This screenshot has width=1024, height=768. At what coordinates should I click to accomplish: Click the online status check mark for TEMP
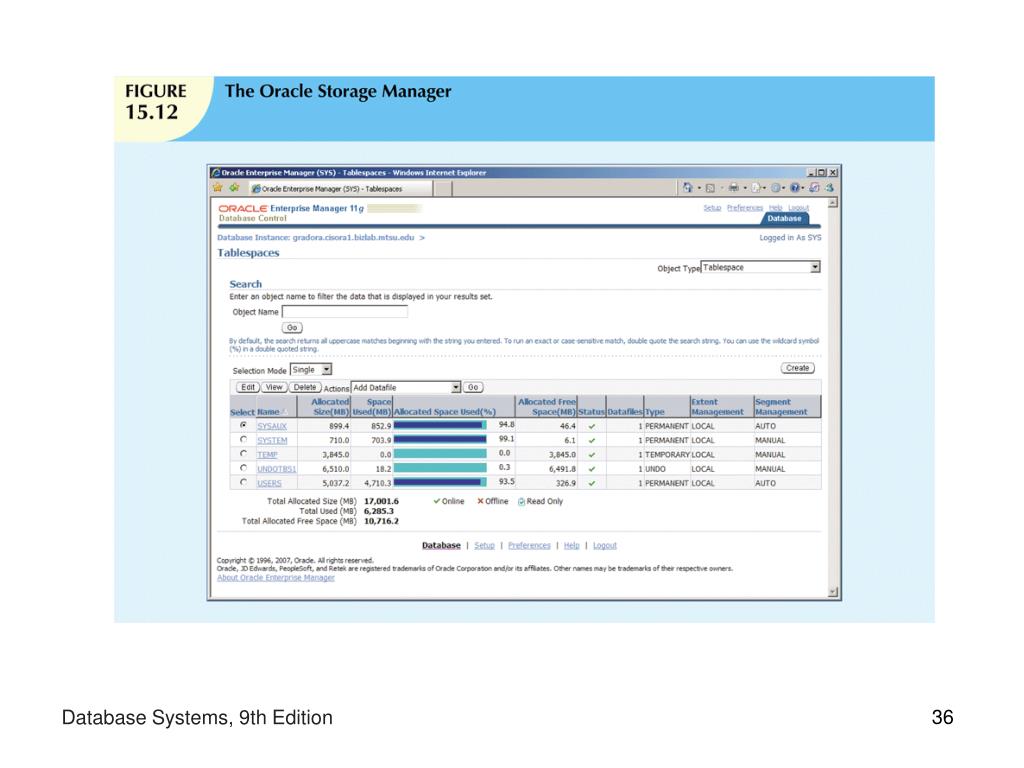592,455
